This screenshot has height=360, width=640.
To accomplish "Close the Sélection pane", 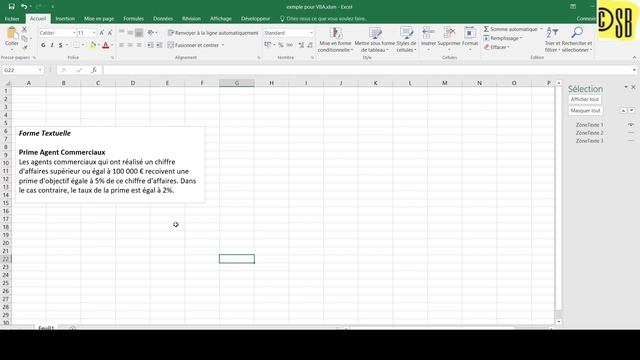I will pos(633,87).
